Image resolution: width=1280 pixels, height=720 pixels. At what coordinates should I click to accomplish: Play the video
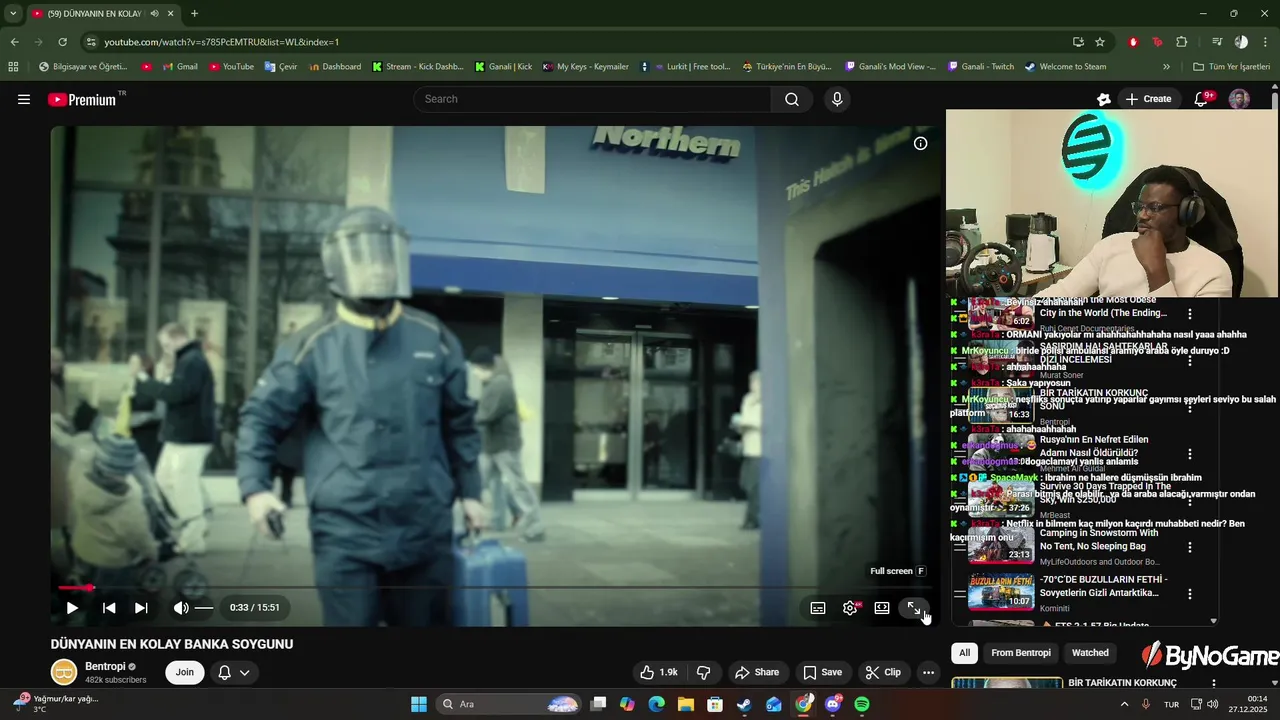(72, 608)
